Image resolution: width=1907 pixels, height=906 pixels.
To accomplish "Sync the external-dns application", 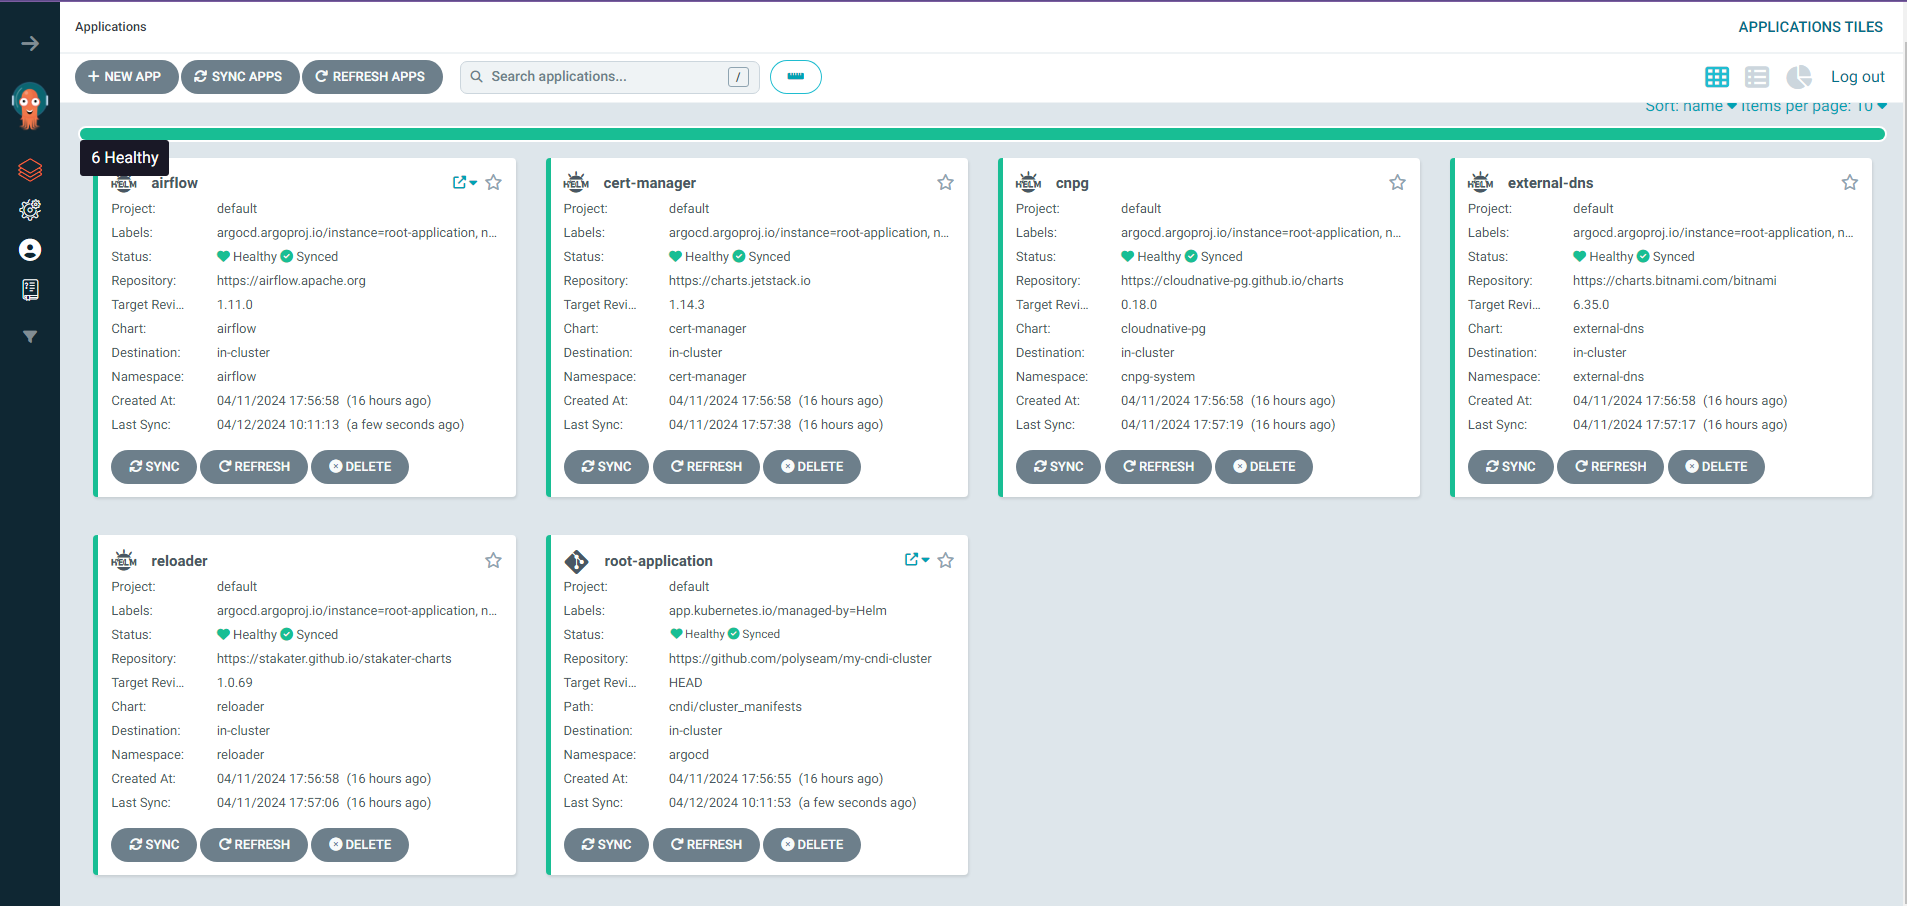I will click(1510, 467).
